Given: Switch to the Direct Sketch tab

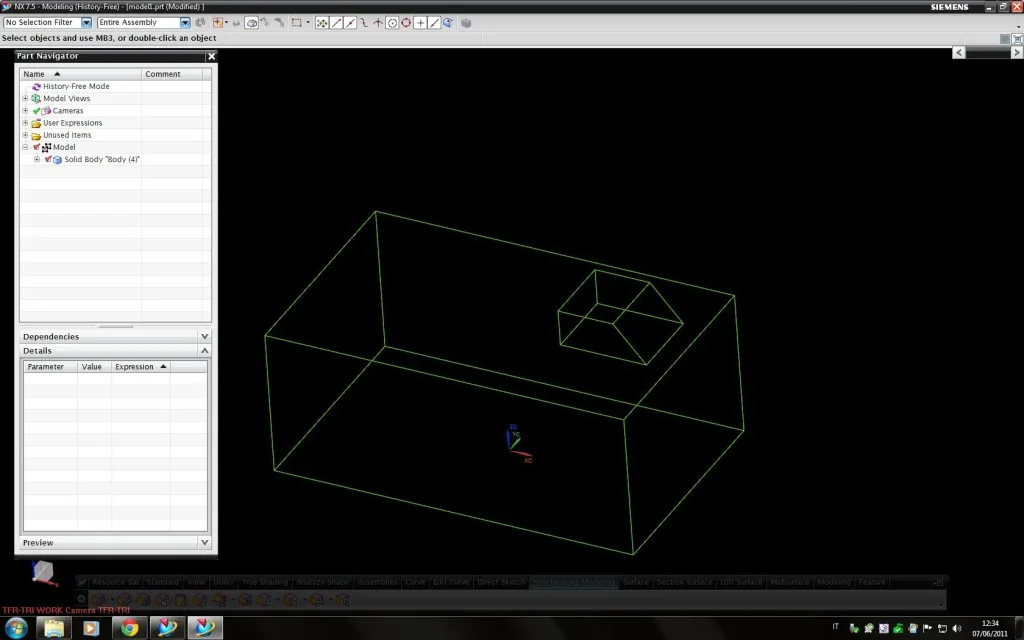Looking at the screenshot, I should [x=501, y=582].
